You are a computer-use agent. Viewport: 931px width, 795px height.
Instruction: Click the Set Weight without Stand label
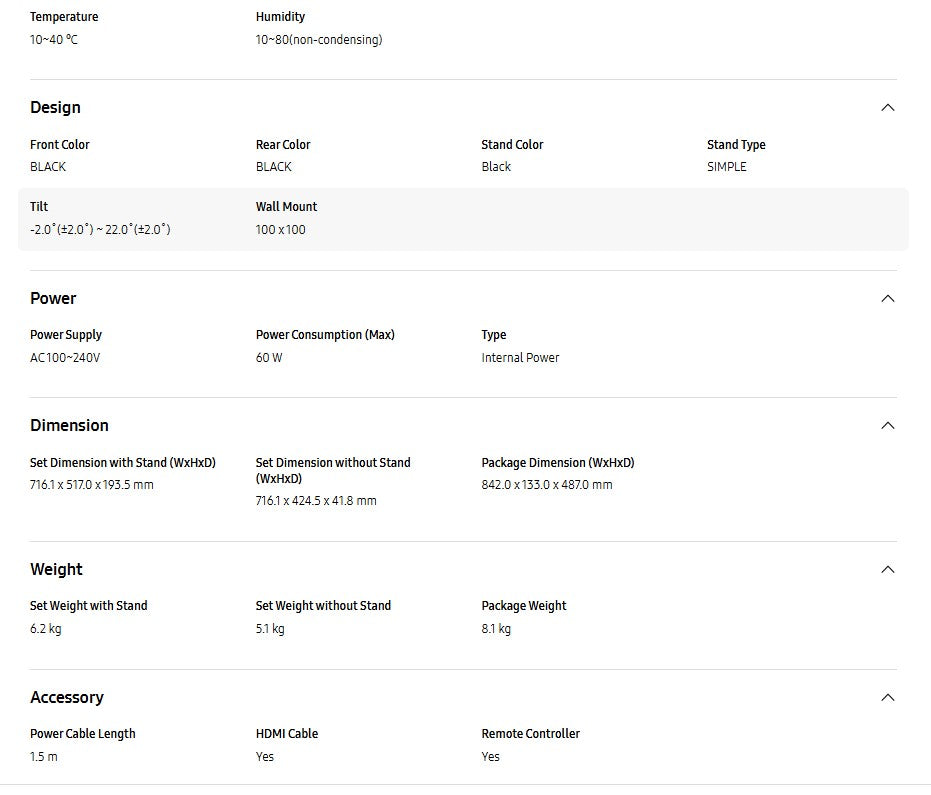(323, 606)
